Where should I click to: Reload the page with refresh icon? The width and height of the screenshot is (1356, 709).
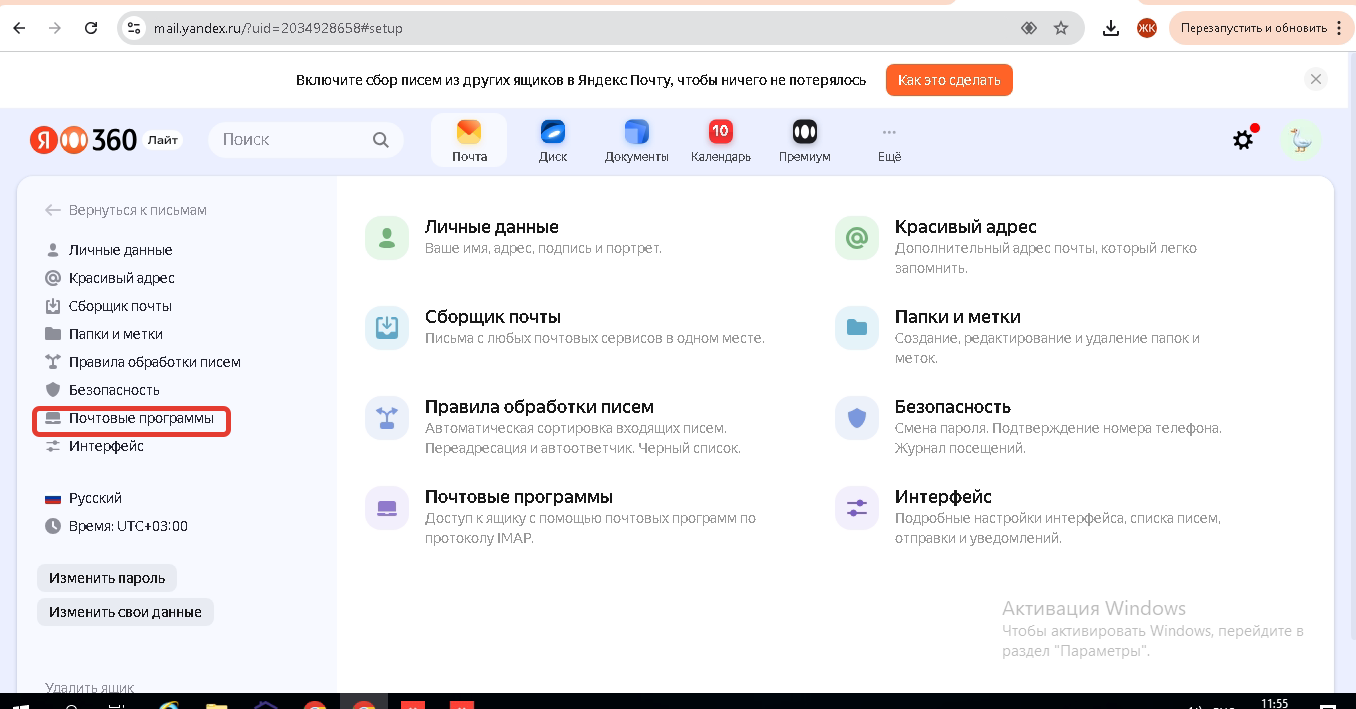(91, 28)
